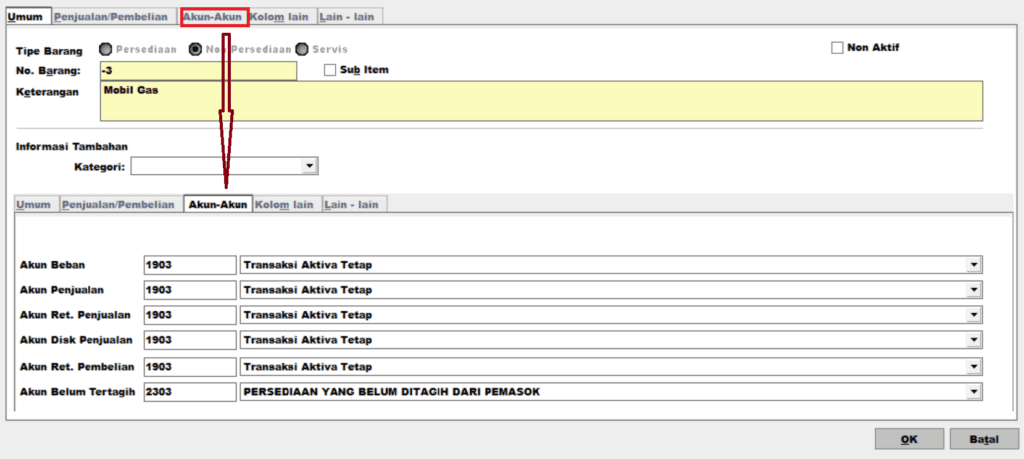
Task: Check the Sub Item checkbox
Action: pyautogui.click(x=331, y=70)
